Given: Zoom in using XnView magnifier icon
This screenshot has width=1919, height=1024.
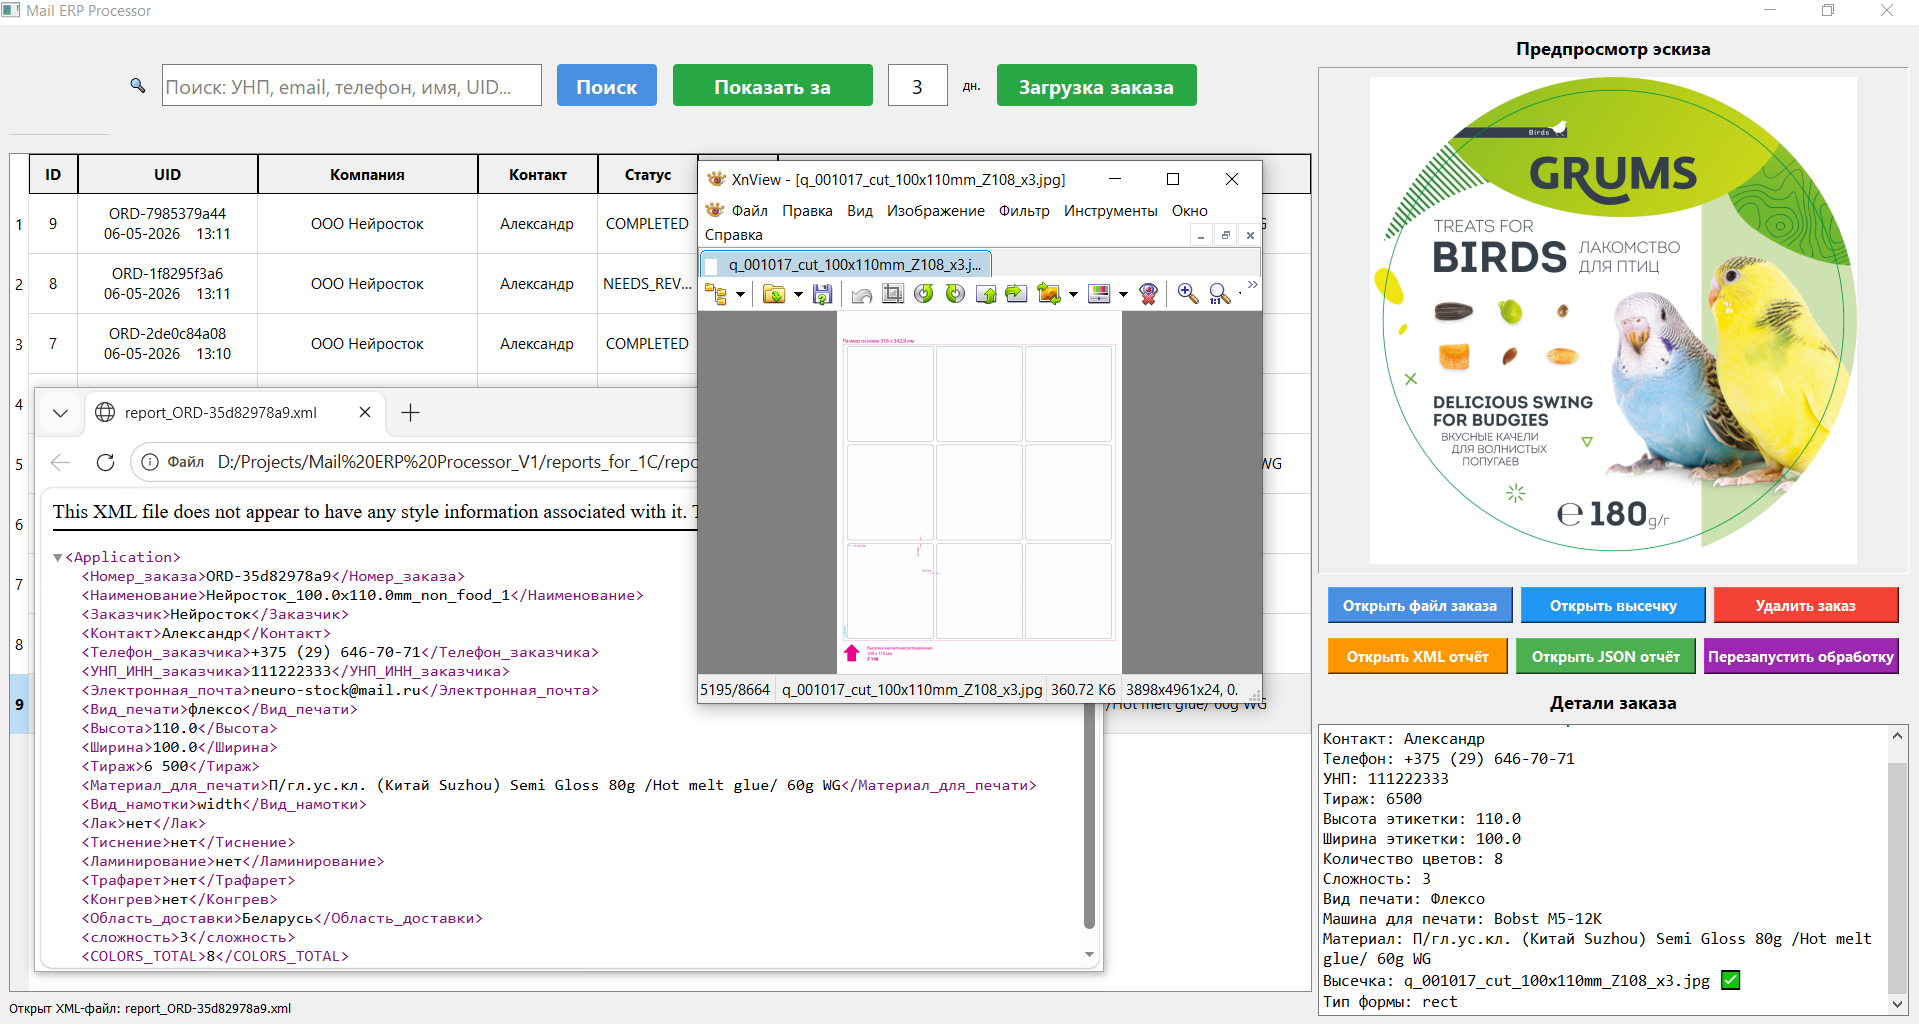Looking at the screenshot, I should (1188, 294).
